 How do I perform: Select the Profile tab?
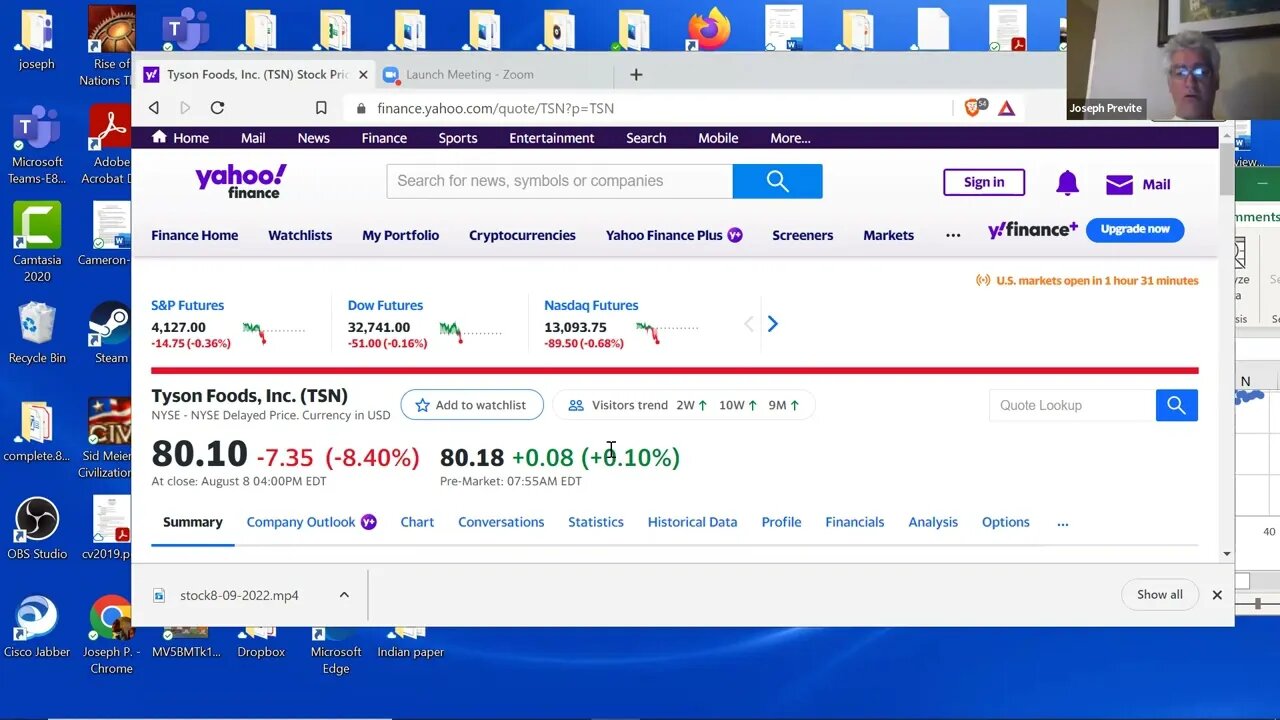coord(781,522)
